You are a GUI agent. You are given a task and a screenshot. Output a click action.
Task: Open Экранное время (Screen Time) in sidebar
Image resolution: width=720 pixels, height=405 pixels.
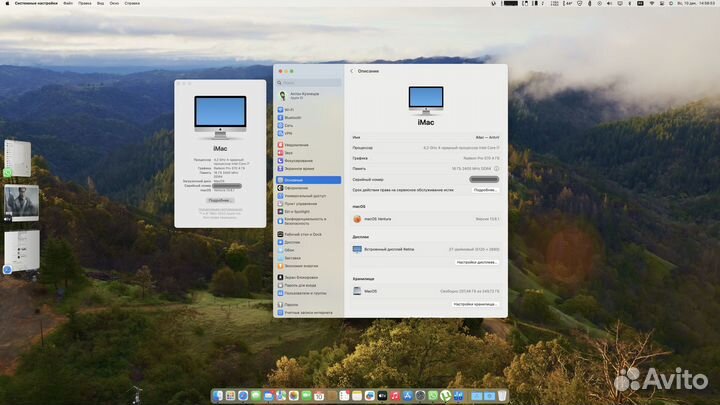click(309, 169)
